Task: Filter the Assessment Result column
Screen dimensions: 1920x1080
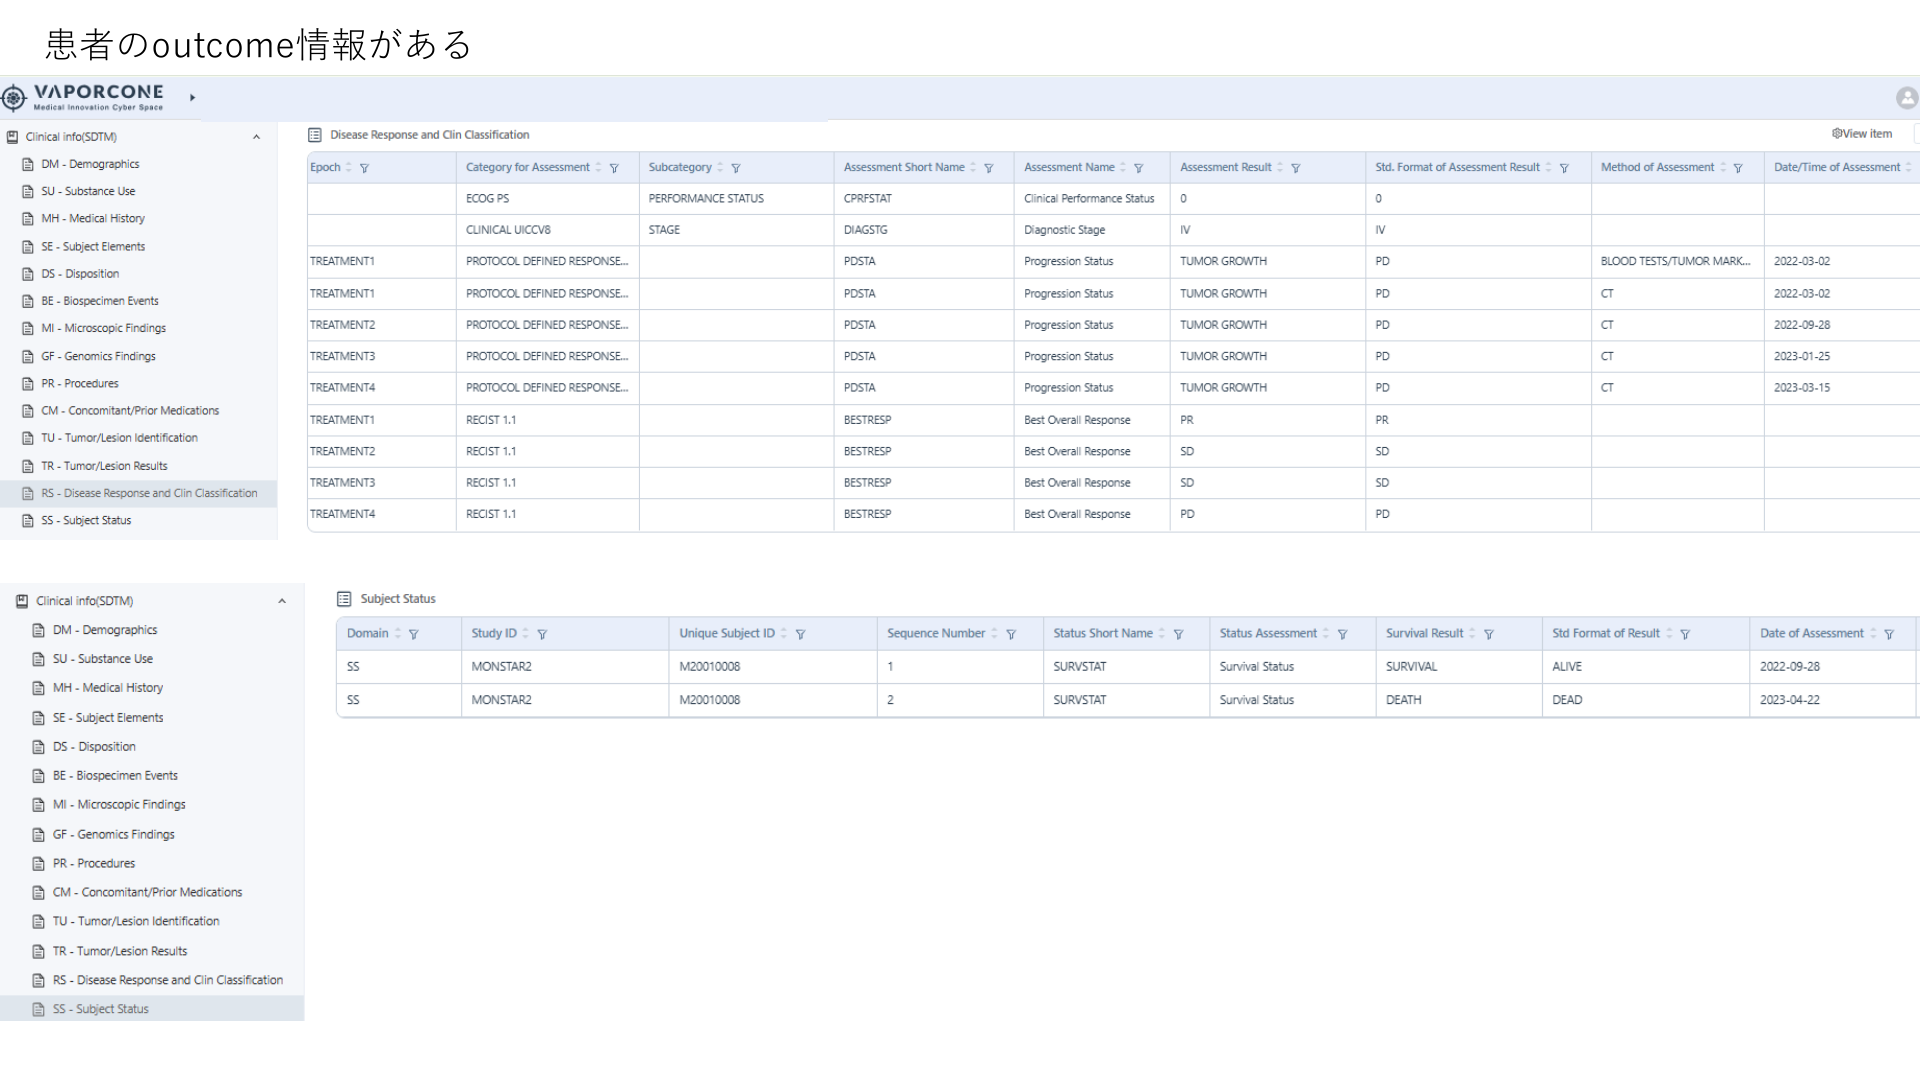Action: tap(1296, 168)
